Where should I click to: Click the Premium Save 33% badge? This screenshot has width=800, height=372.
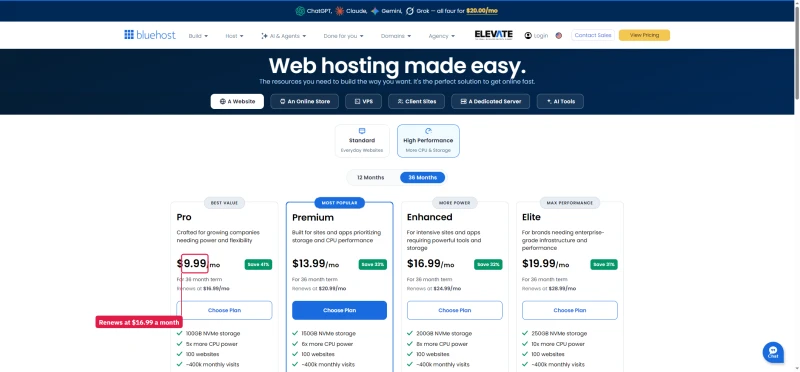pos(373,264)
